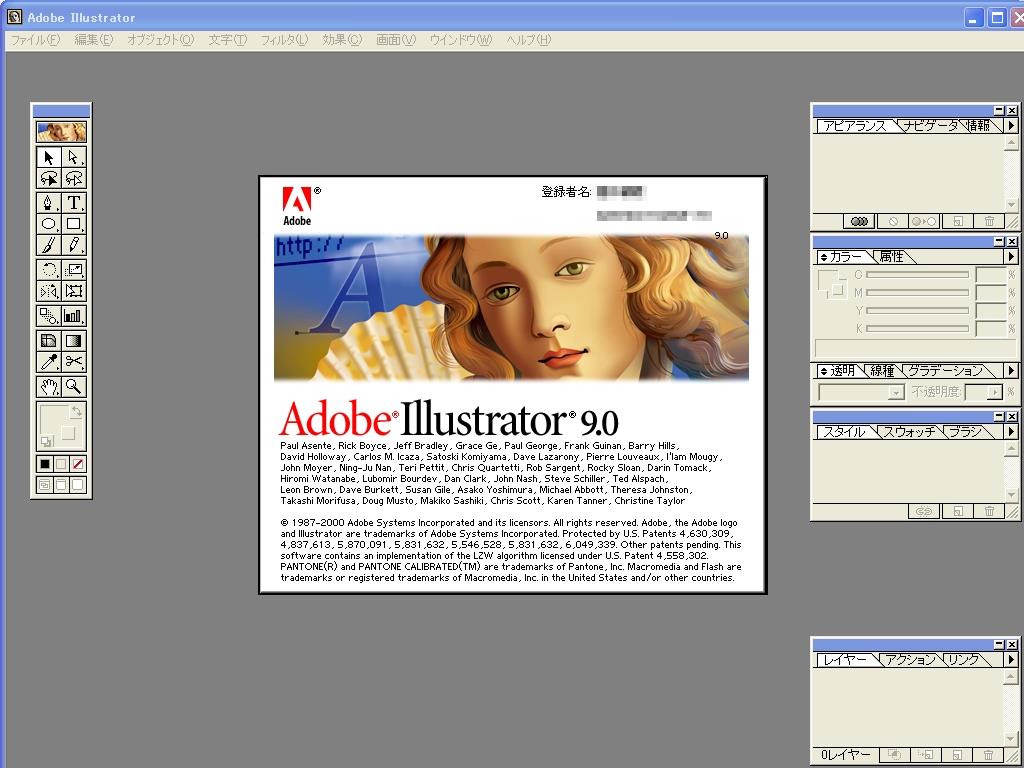The height and width of the screenshot is (768, 1024).
Task: Dismiss the Illustrator 9.0 splash screen
Action: click(513, 385)
